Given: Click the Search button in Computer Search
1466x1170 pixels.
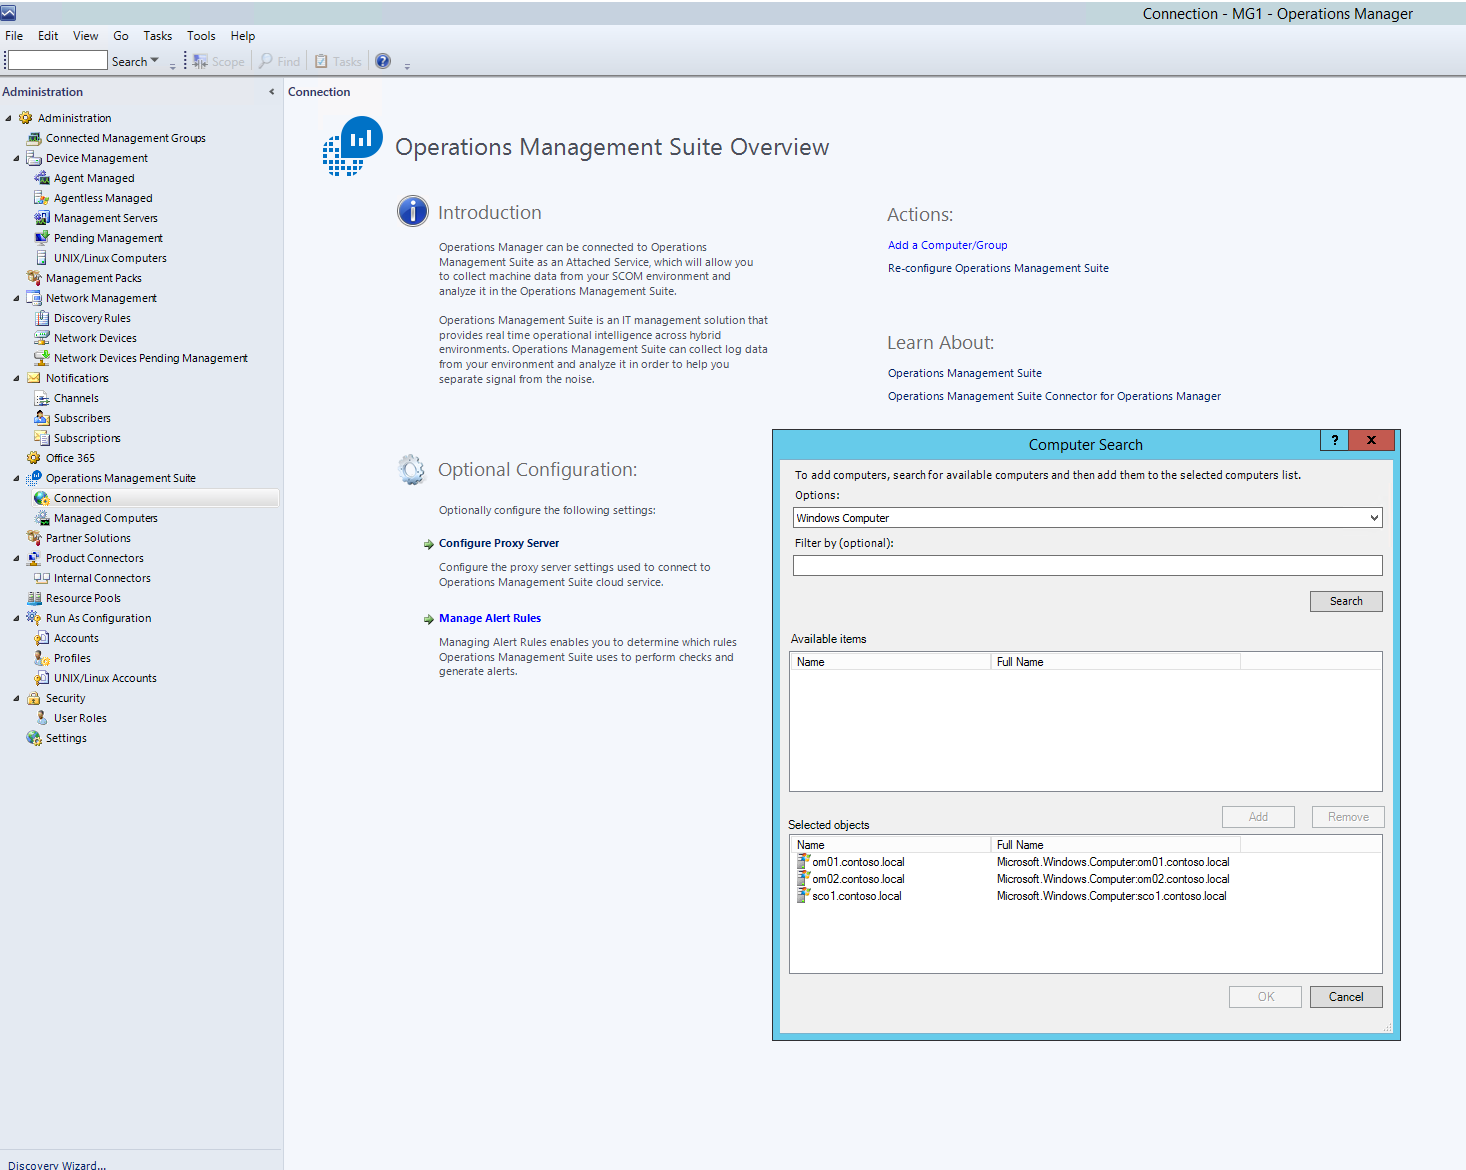Looking at the screenshot, I should [1346, 601].
